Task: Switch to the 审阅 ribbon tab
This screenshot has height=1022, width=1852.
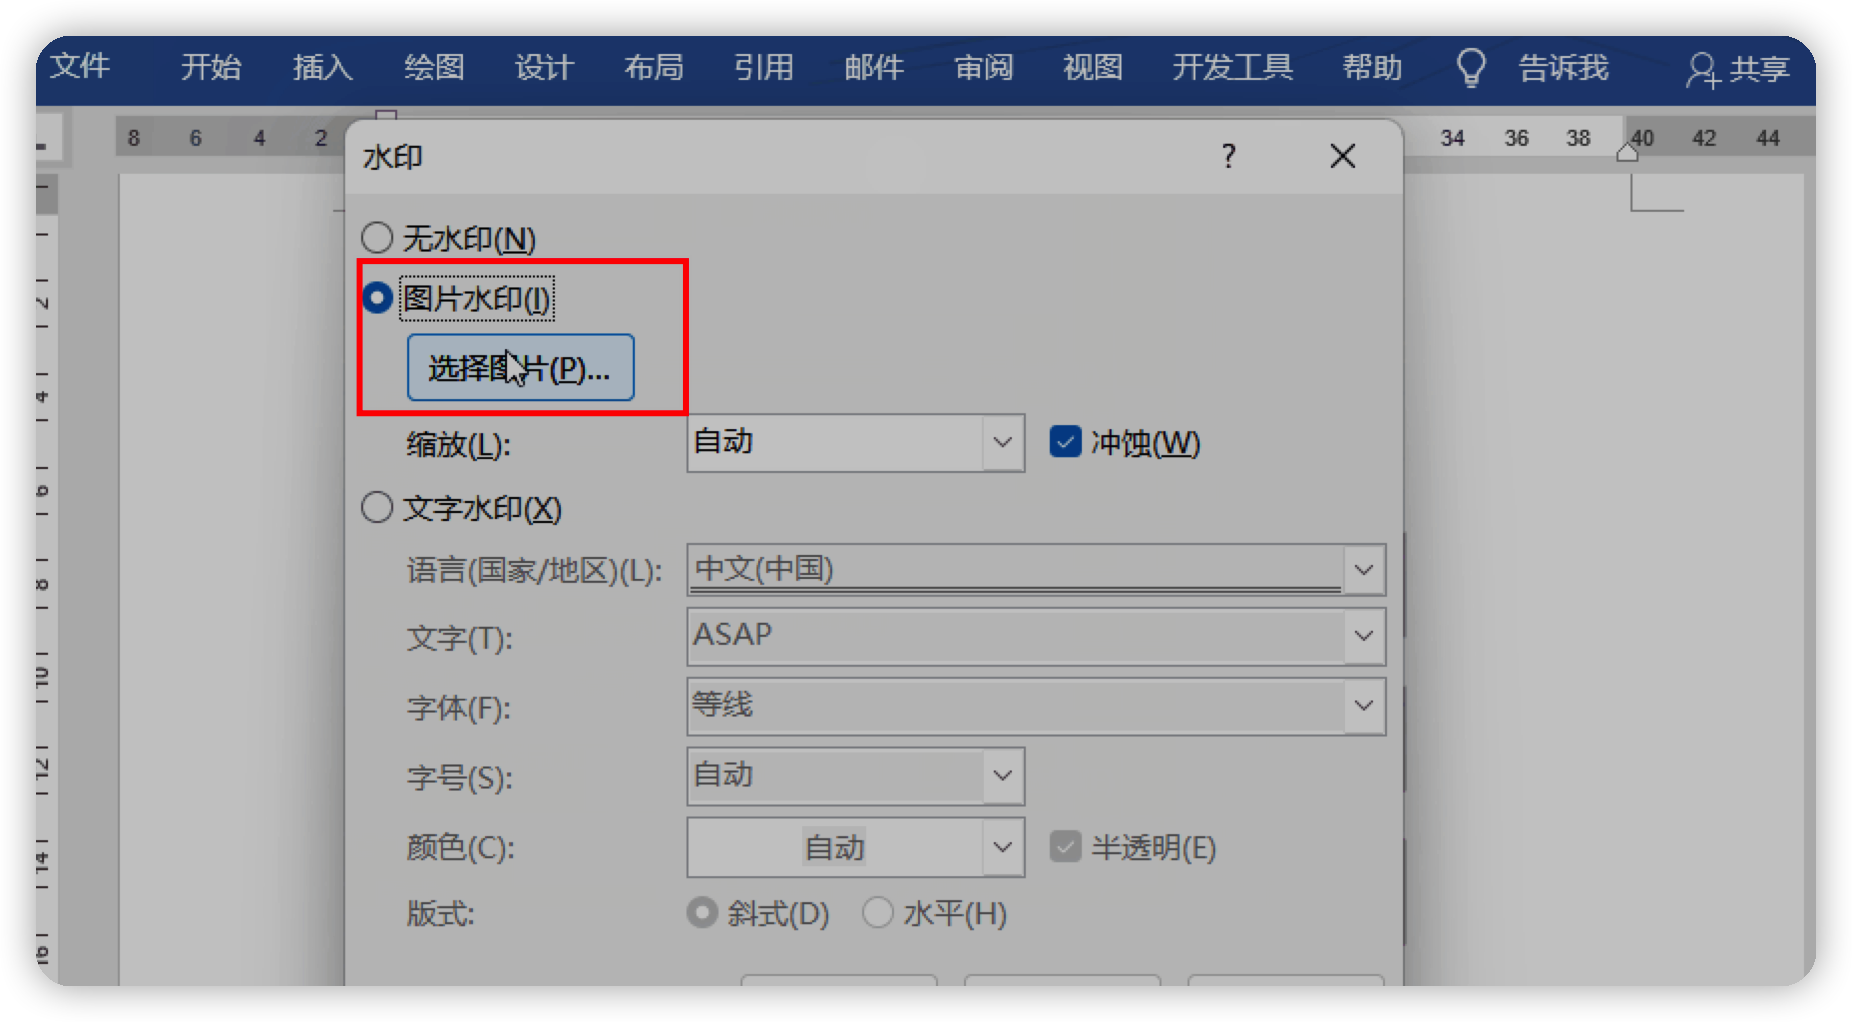Action: [x=984, y=67]
